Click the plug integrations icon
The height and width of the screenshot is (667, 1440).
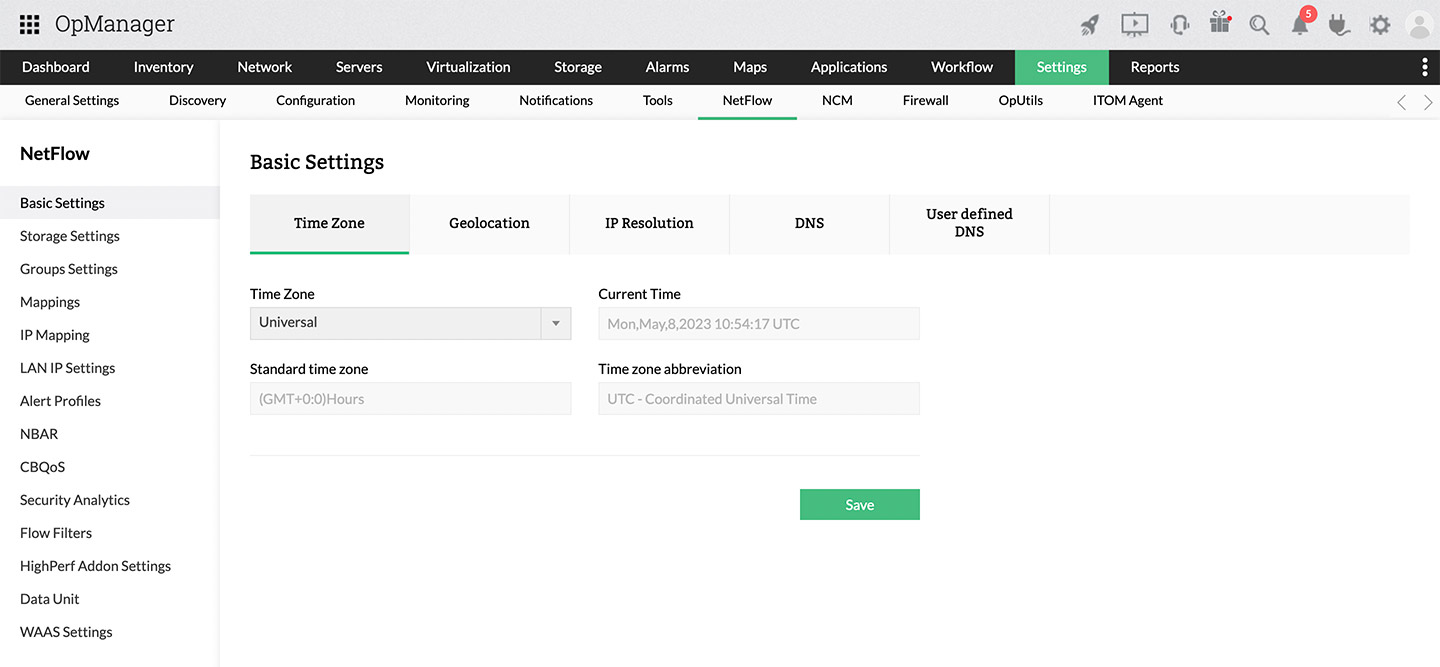pyautogui.click(x=1339, y=25)
